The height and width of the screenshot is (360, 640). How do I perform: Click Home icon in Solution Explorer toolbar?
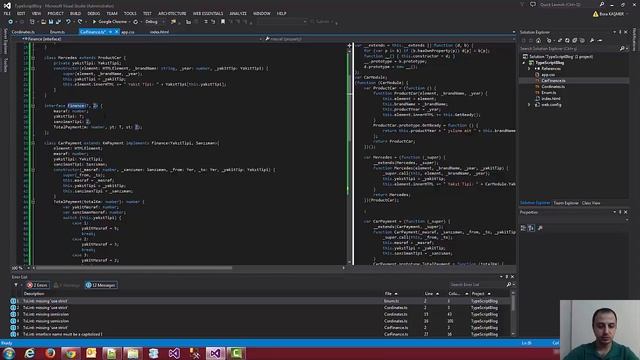click(x=538, y=40)
